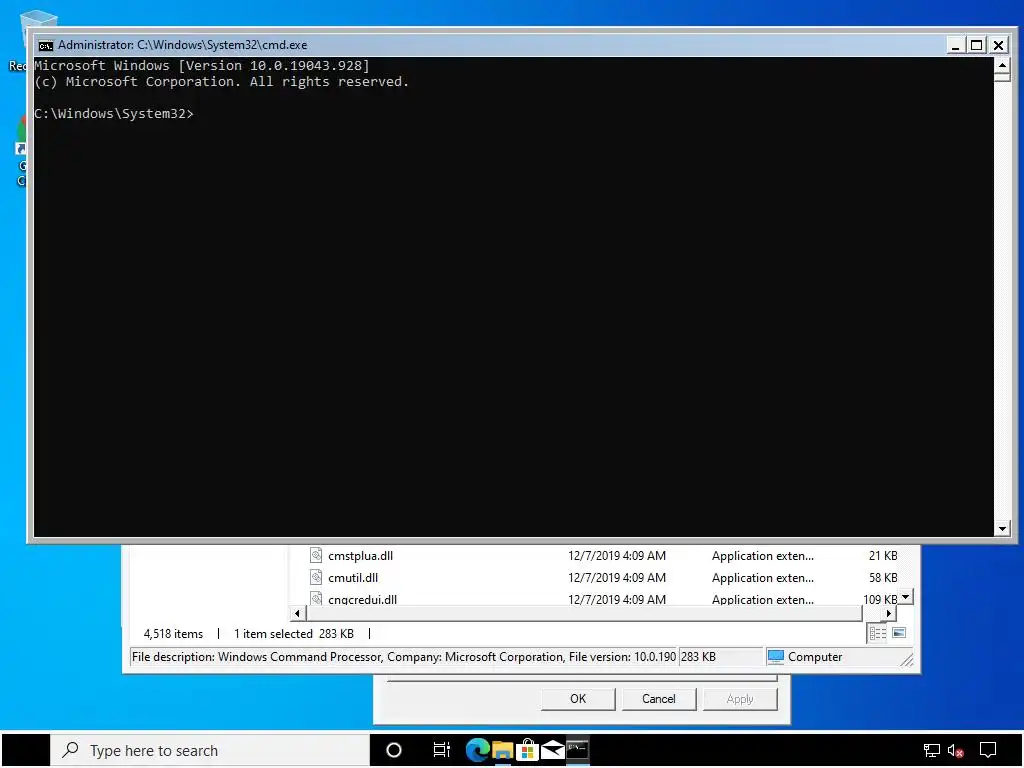This screenshot has height=768, width=1024.
Task: Click the Start button area on taskbar
Action: coord(25,750)
